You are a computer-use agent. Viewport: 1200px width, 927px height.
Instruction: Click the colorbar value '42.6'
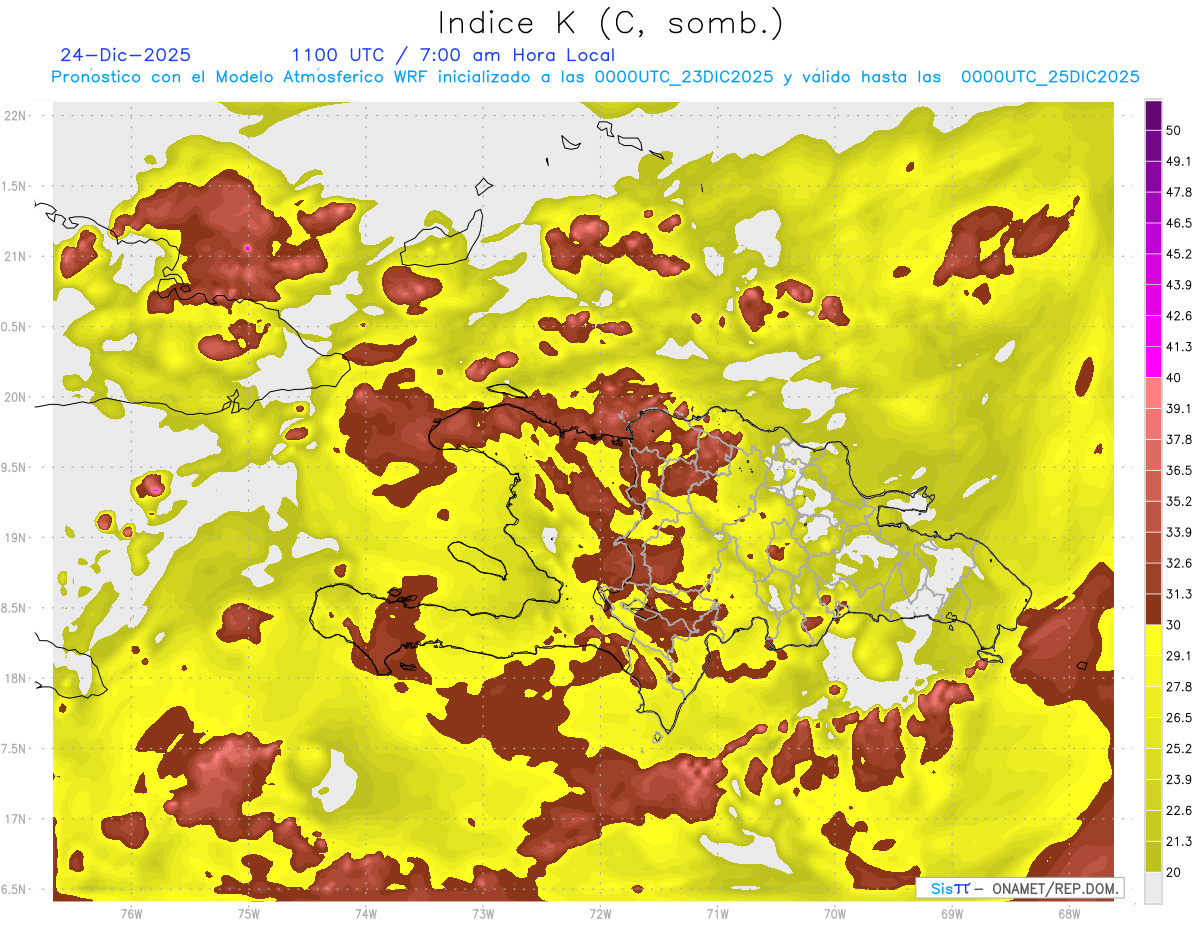pos(1179,316)
